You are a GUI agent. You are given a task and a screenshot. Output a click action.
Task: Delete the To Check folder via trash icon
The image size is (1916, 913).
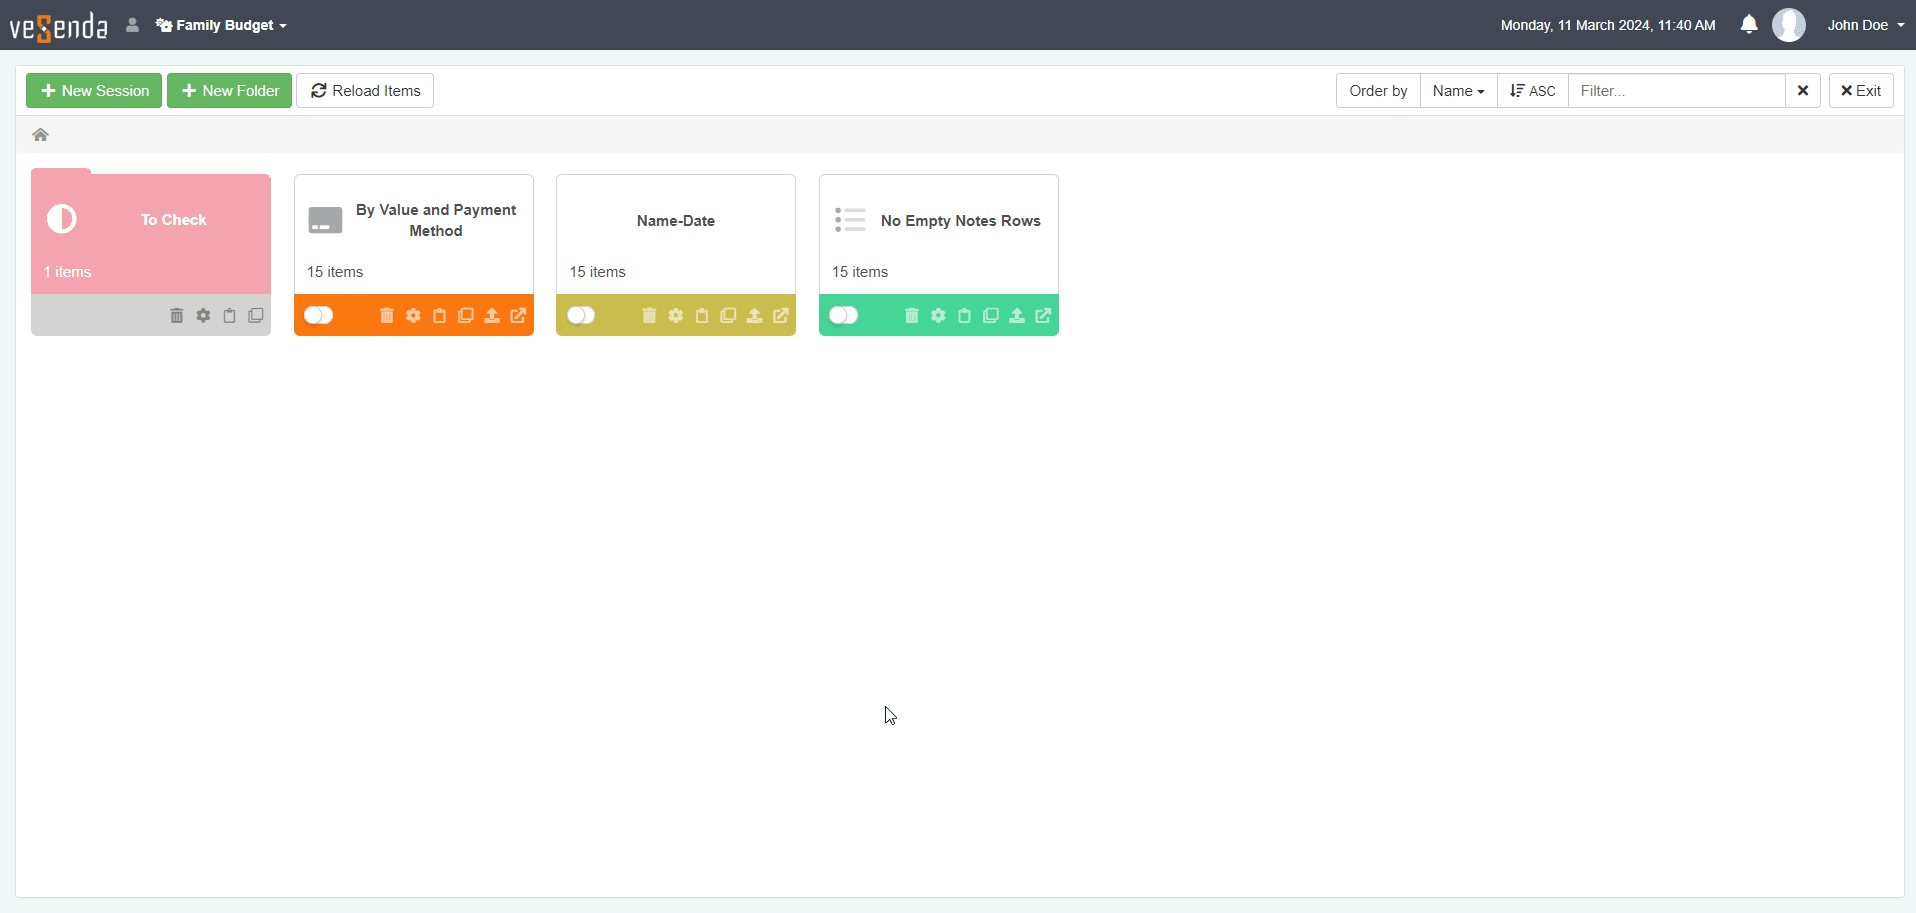pyautogui.click(x=177, y=316)
